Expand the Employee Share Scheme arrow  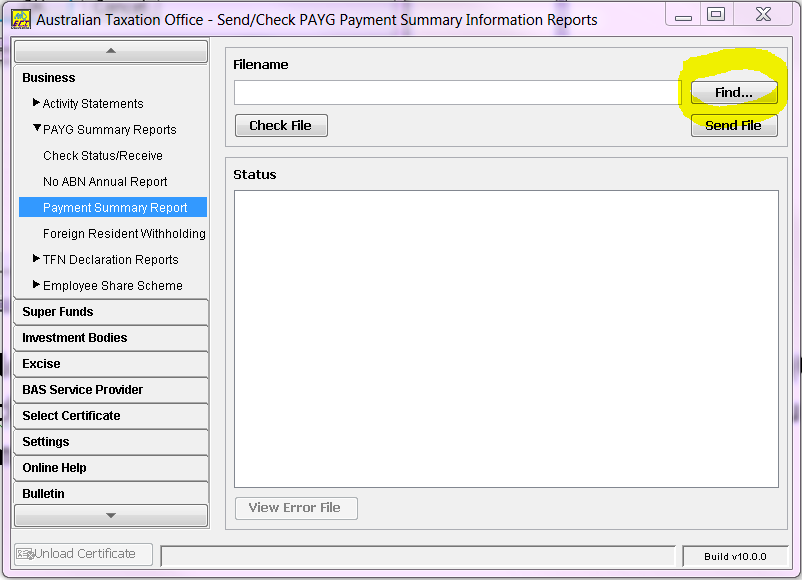[x=36, y=285]
